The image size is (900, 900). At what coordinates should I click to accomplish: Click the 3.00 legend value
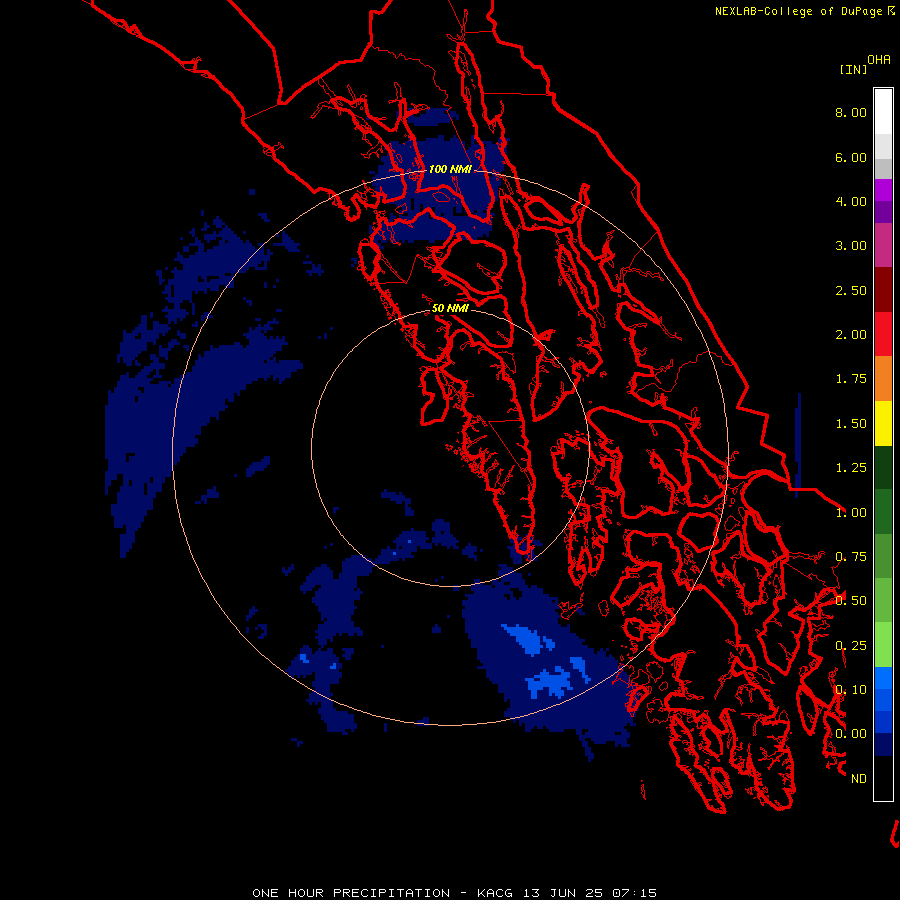point(851,246)
